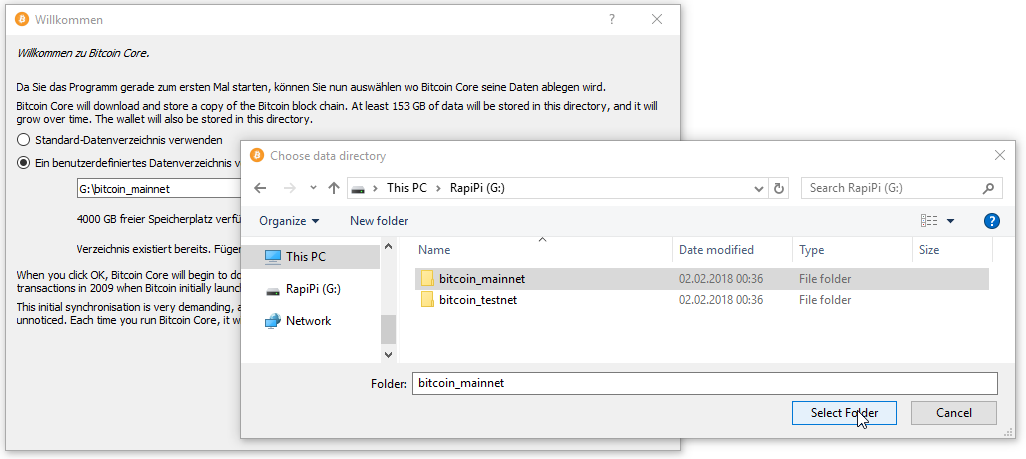
Task: Click the bitcoin_mainnet folder icon
Action: point(427,279)
